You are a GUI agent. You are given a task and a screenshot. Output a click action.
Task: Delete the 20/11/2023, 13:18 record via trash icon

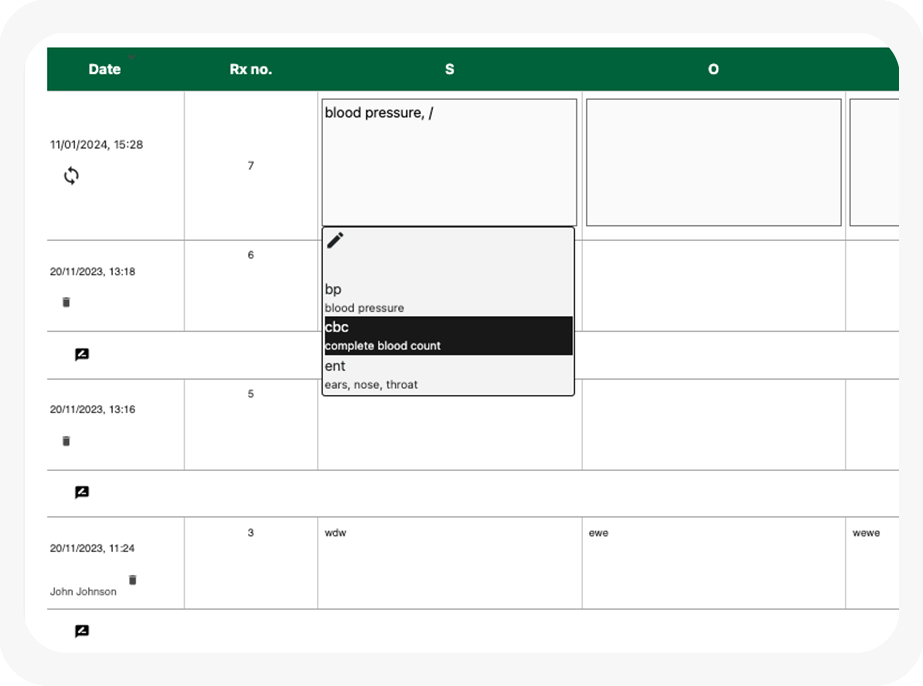click(66, 302)
